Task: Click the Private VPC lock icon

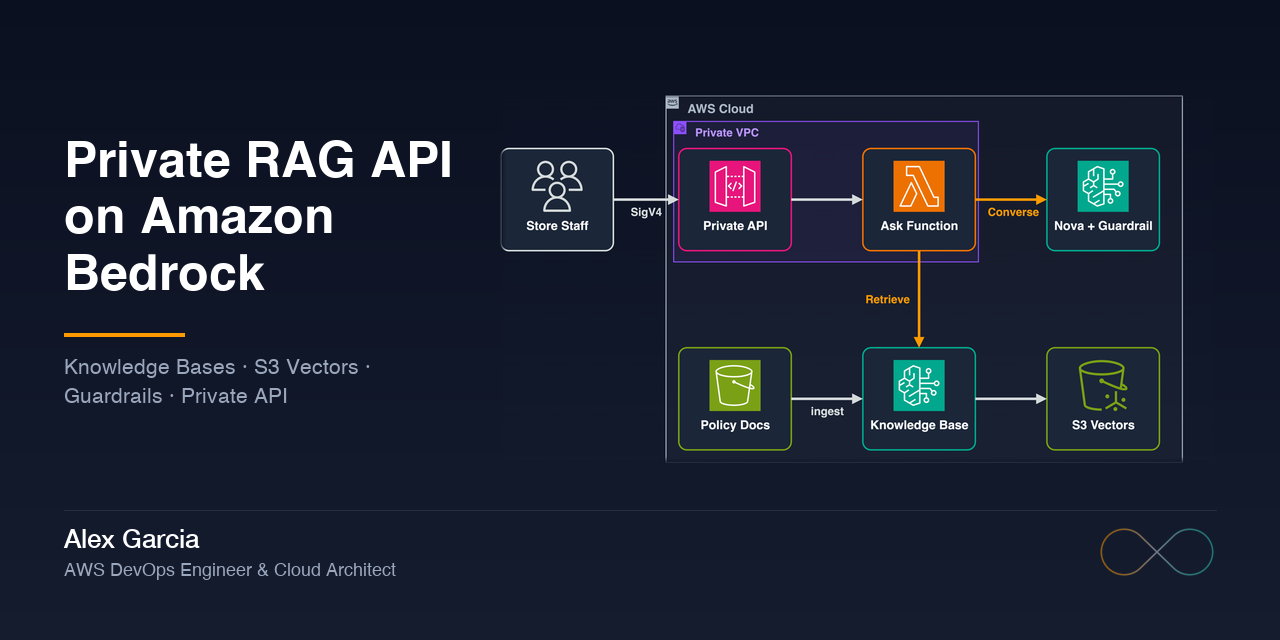Action: pyautogui.click(x=680, y=128)
